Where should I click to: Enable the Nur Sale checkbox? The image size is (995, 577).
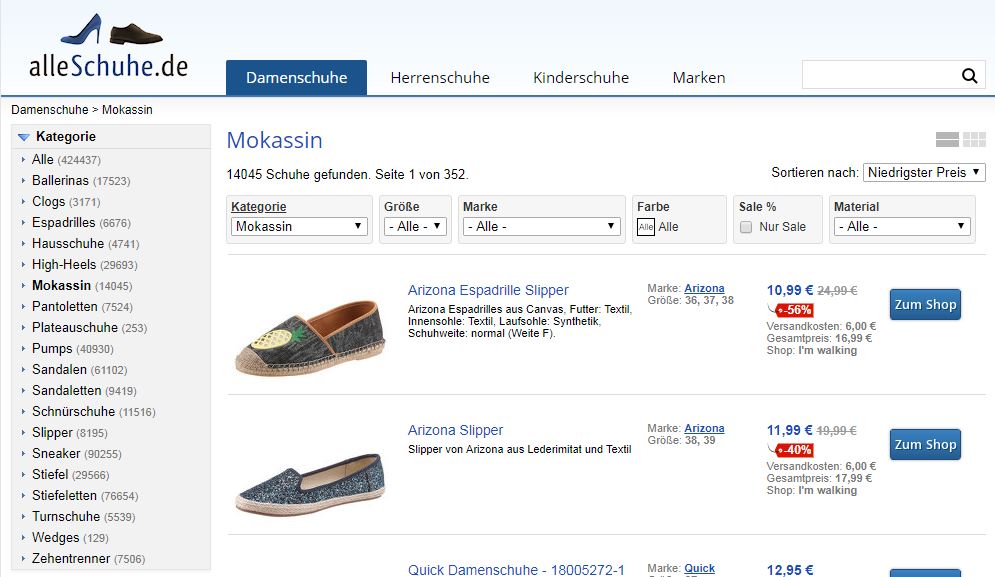pyautogui.click(x=746, y=227)
